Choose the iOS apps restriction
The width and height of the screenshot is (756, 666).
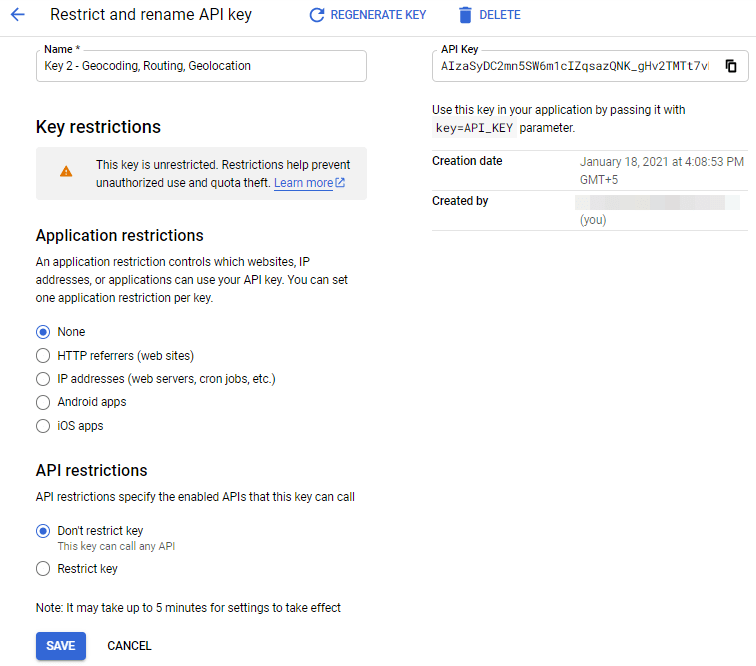tap(43, 426)
